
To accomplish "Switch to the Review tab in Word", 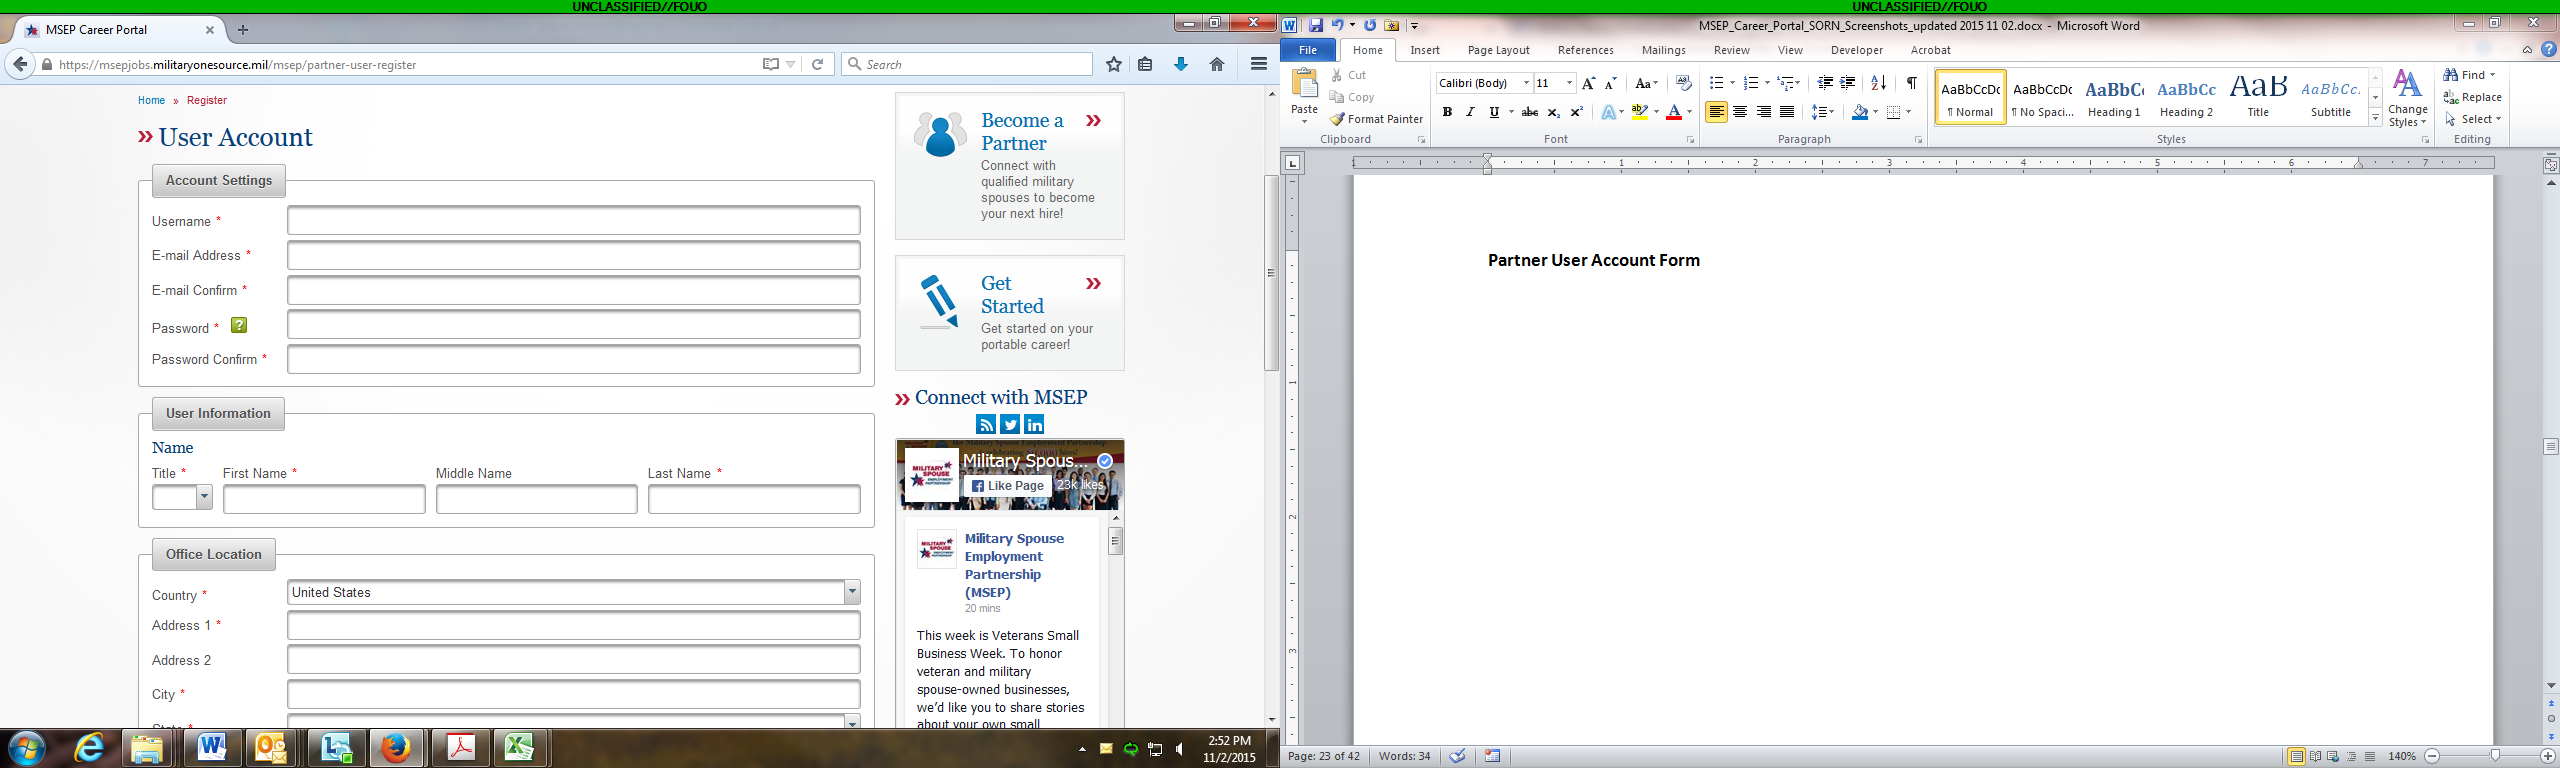I will (1731, 50).
